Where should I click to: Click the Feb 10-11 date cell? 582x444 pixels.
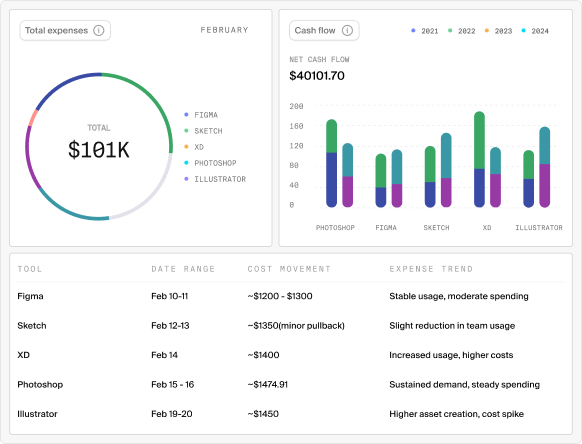[170, 296]
